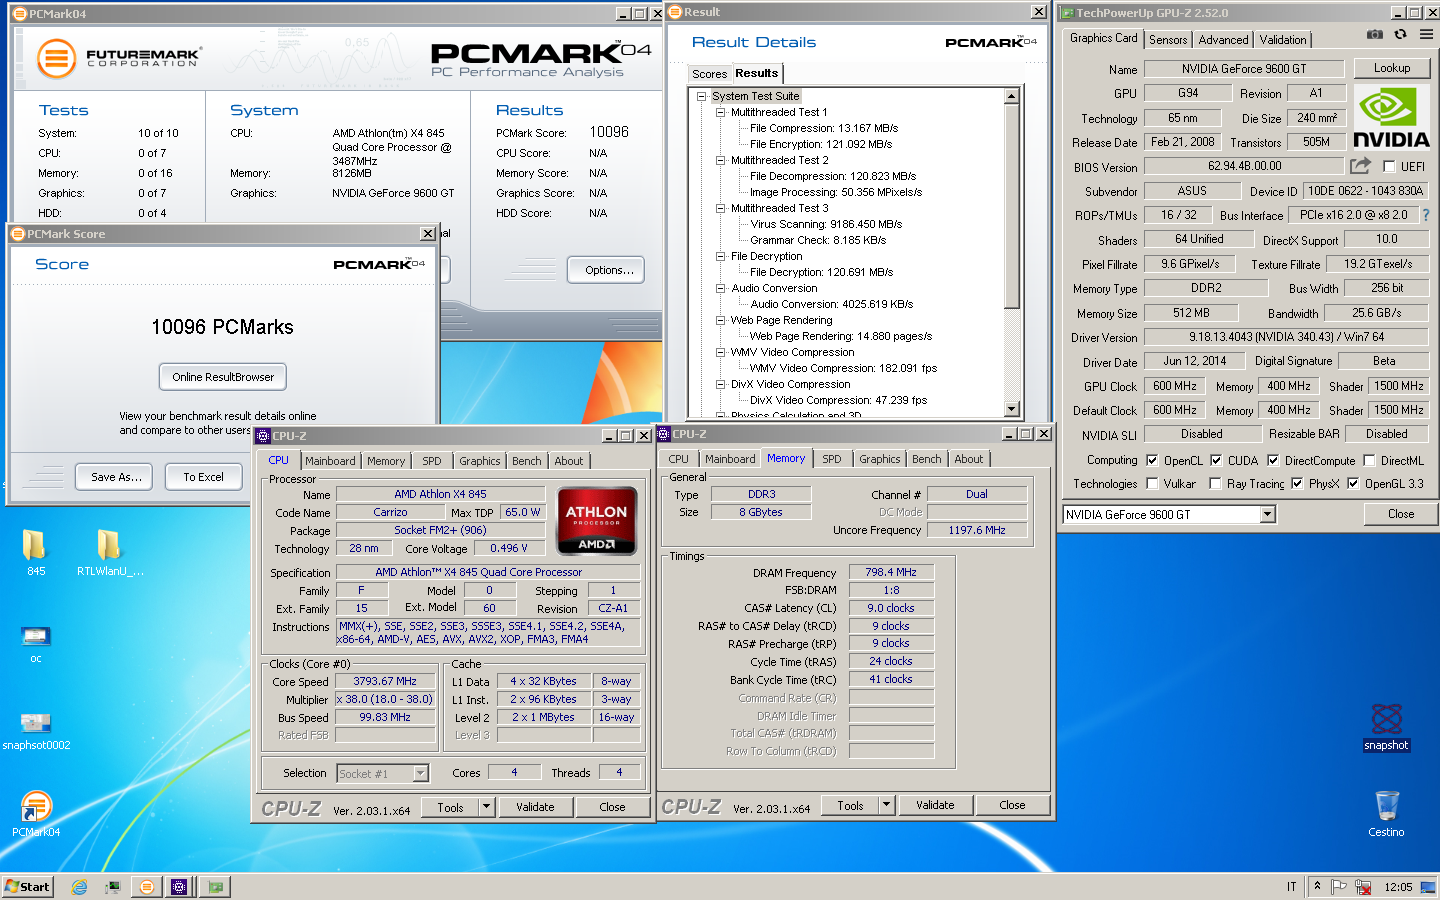Image resolution: width=1440 pixels, height=900 pixels.
Task: Open the RTLWlanU desktop folder
Action: [110, 553]
